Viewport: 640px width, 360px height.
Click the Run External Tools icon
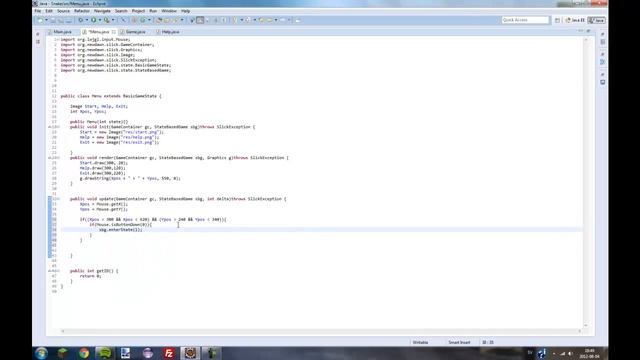[107, 20]
